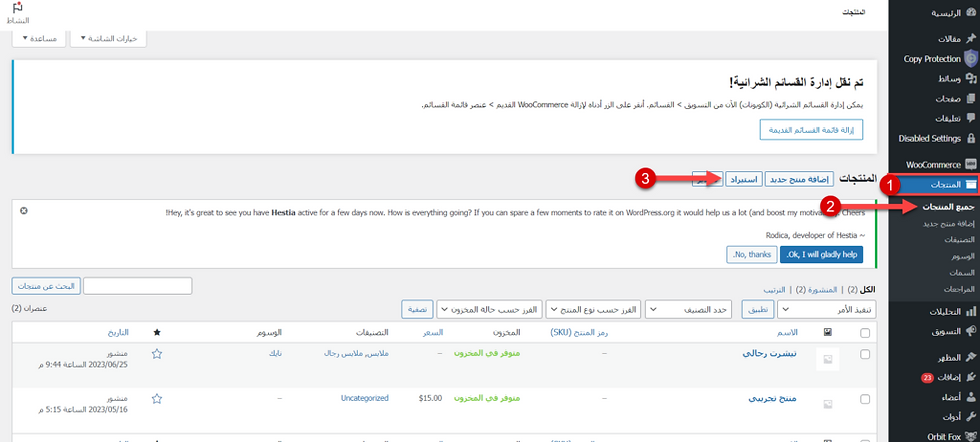Click the التسويق megaphone icon

(x=971, y=331)
